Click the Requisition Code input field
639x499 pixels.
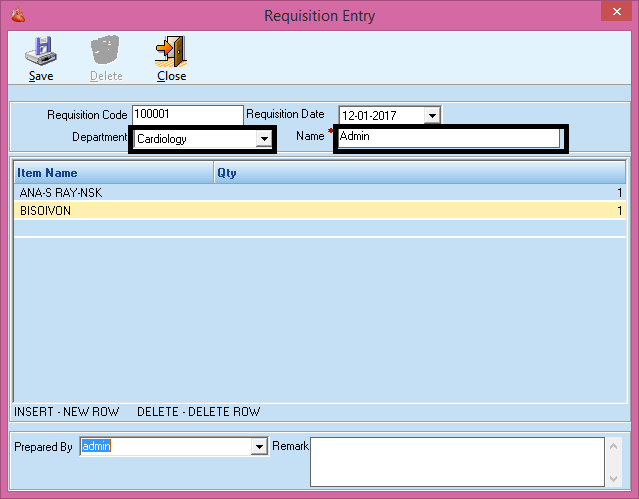187,115
